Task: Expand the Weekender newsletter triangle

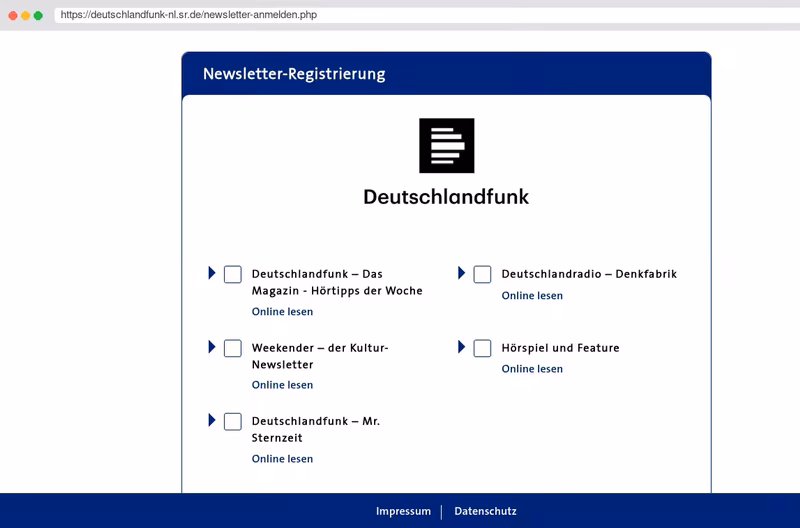Action: [212, 347]
